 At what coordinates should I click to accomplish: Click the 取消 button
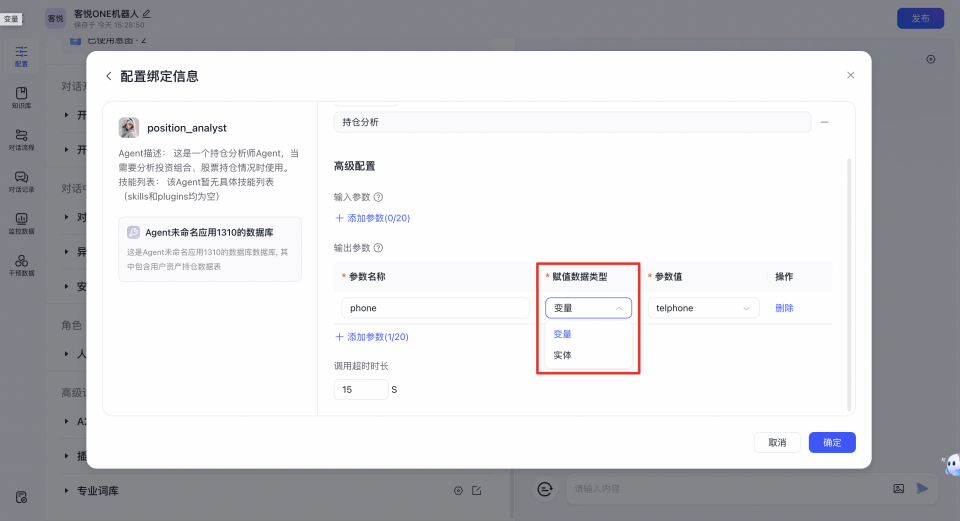(777, 443)
